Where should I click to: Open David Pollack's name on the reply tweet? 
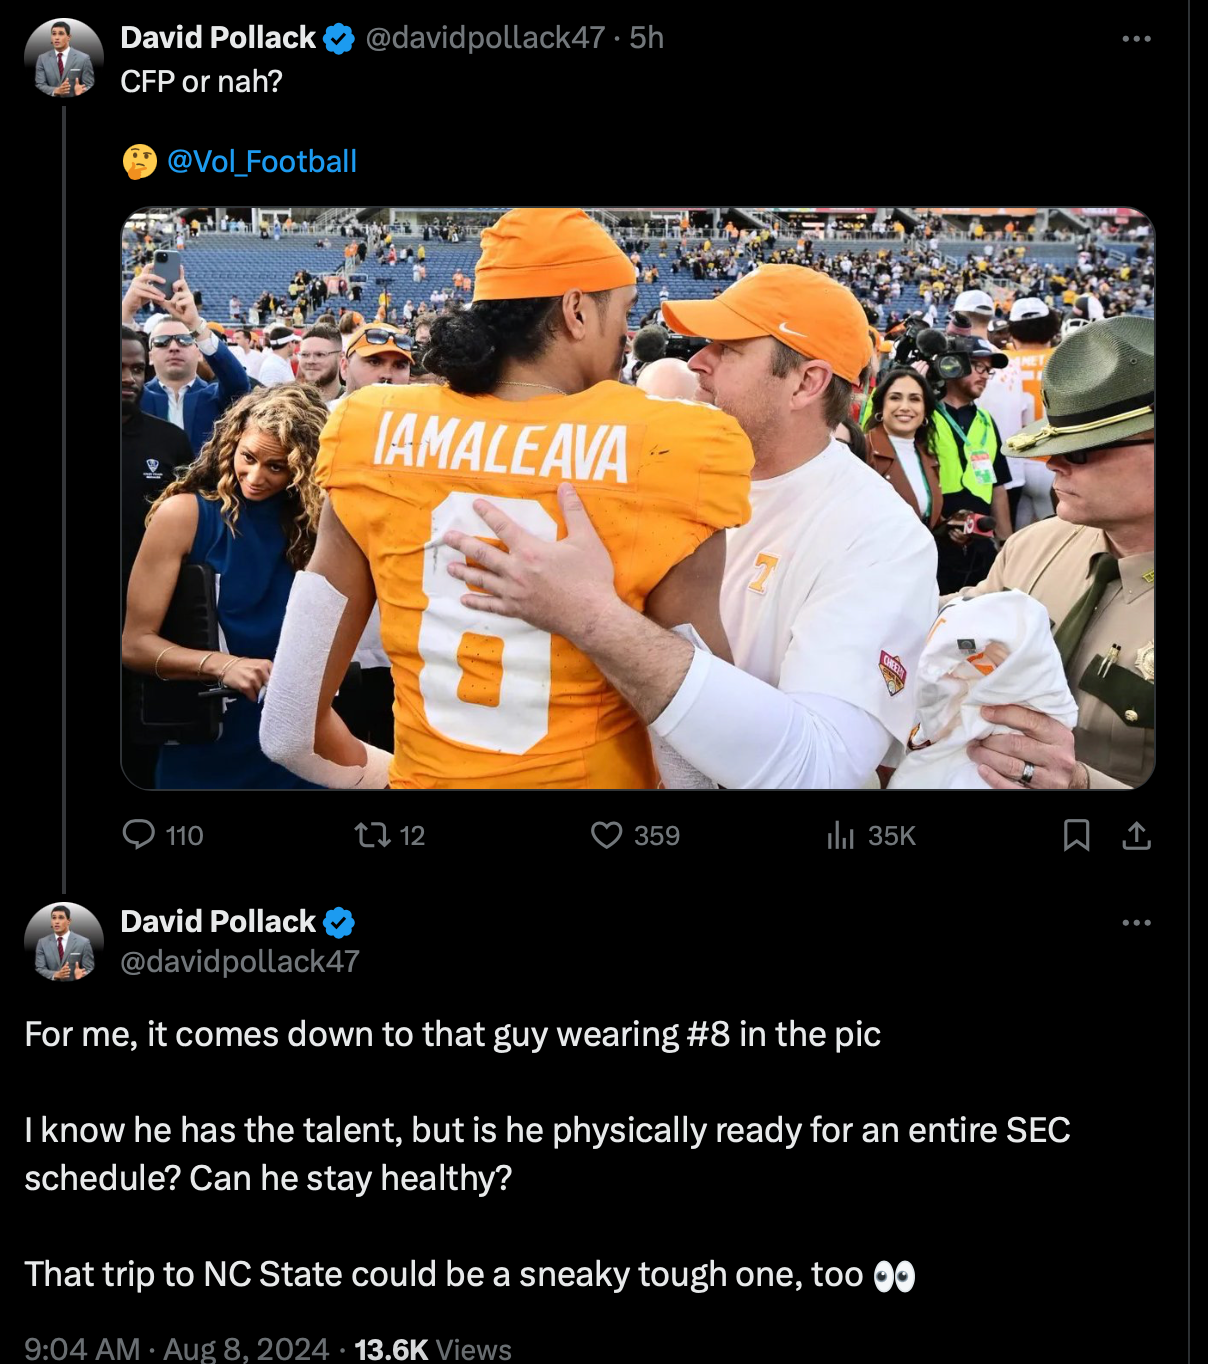[218, 921]
